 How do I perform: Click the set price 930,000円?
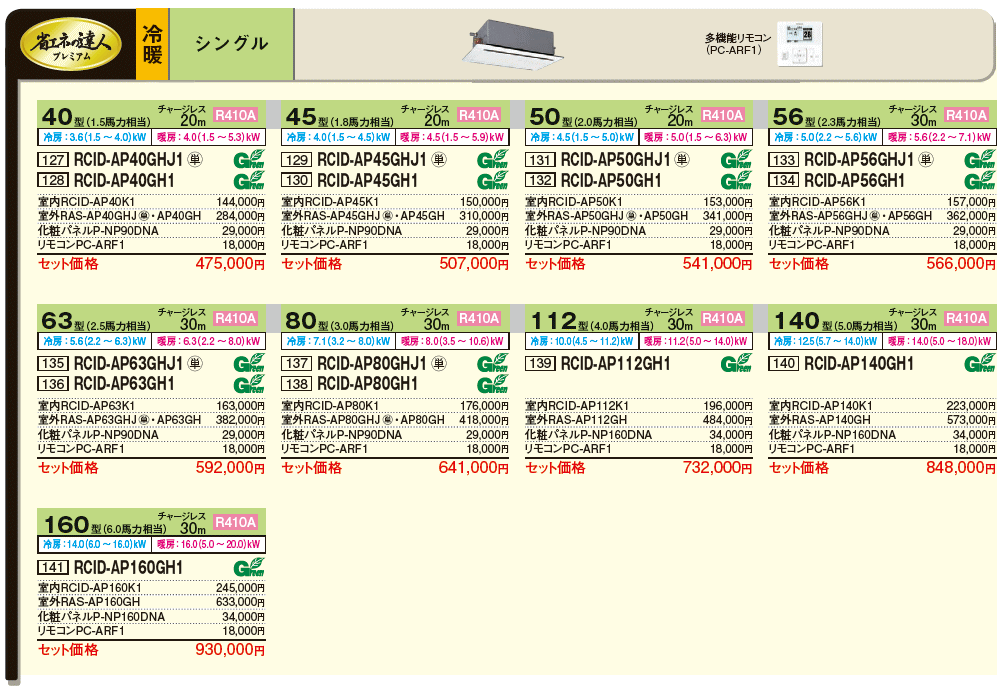[x=230, y=649]
